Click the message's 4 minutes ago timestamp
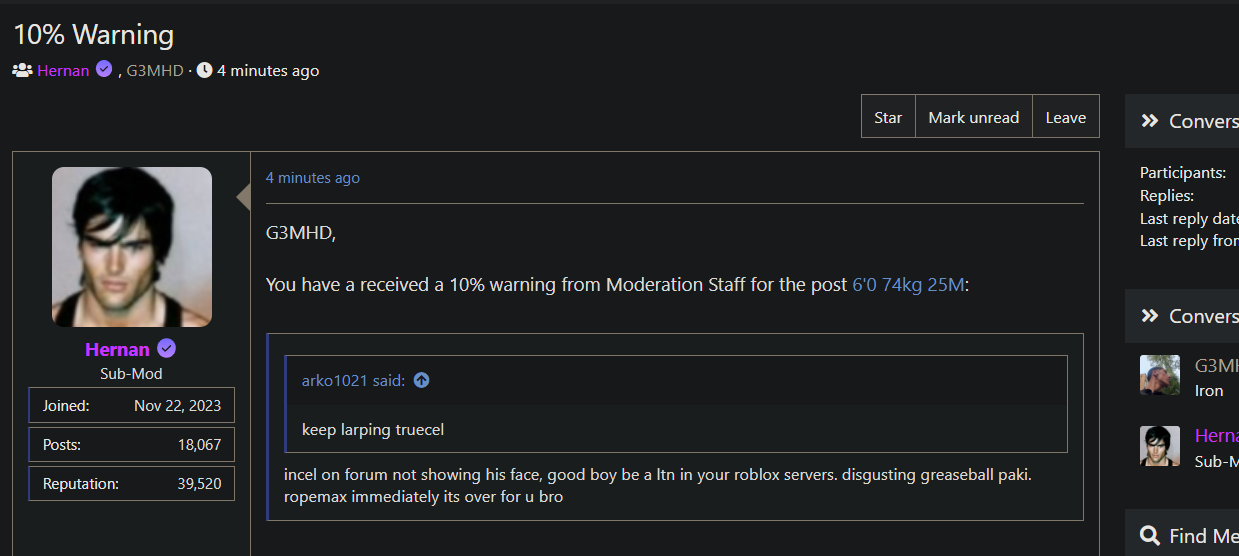 click(x=312, y=178)
